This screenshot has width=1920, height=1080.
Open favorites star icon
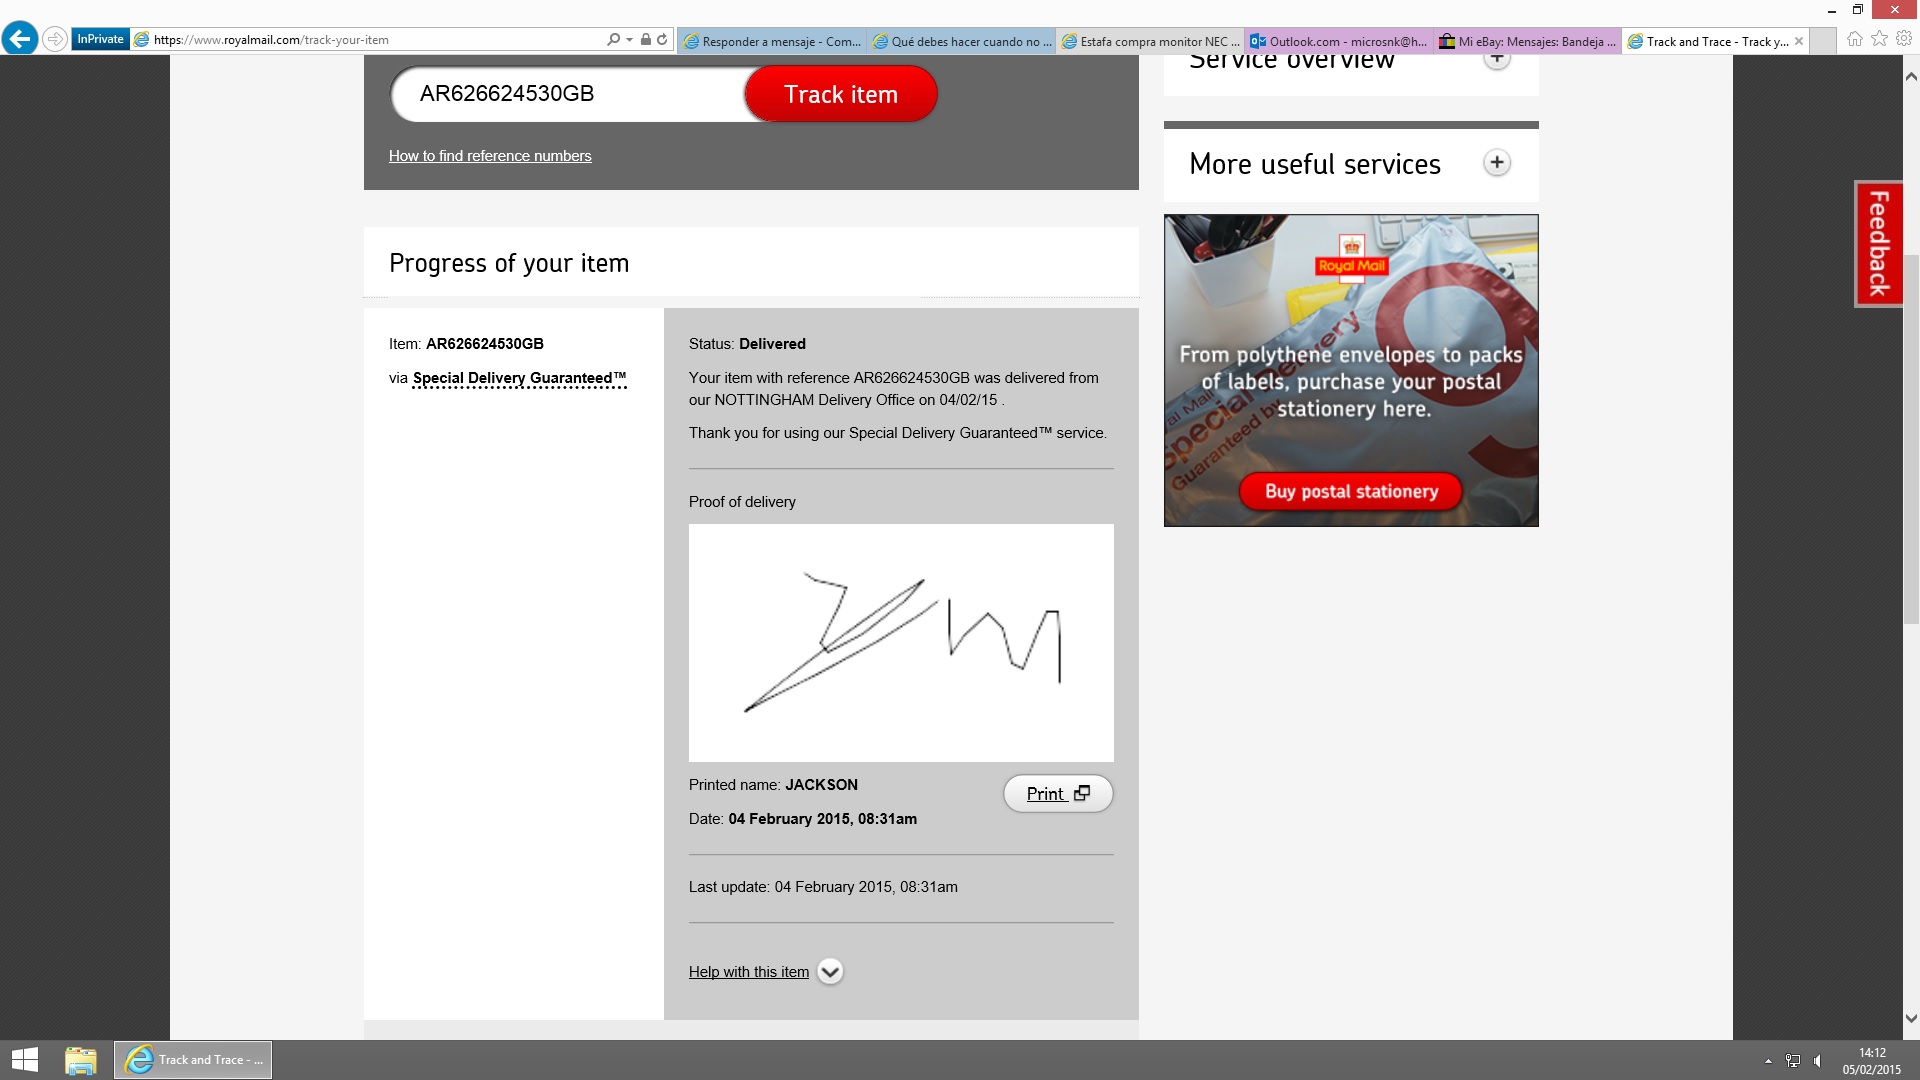click(1879, 39)
